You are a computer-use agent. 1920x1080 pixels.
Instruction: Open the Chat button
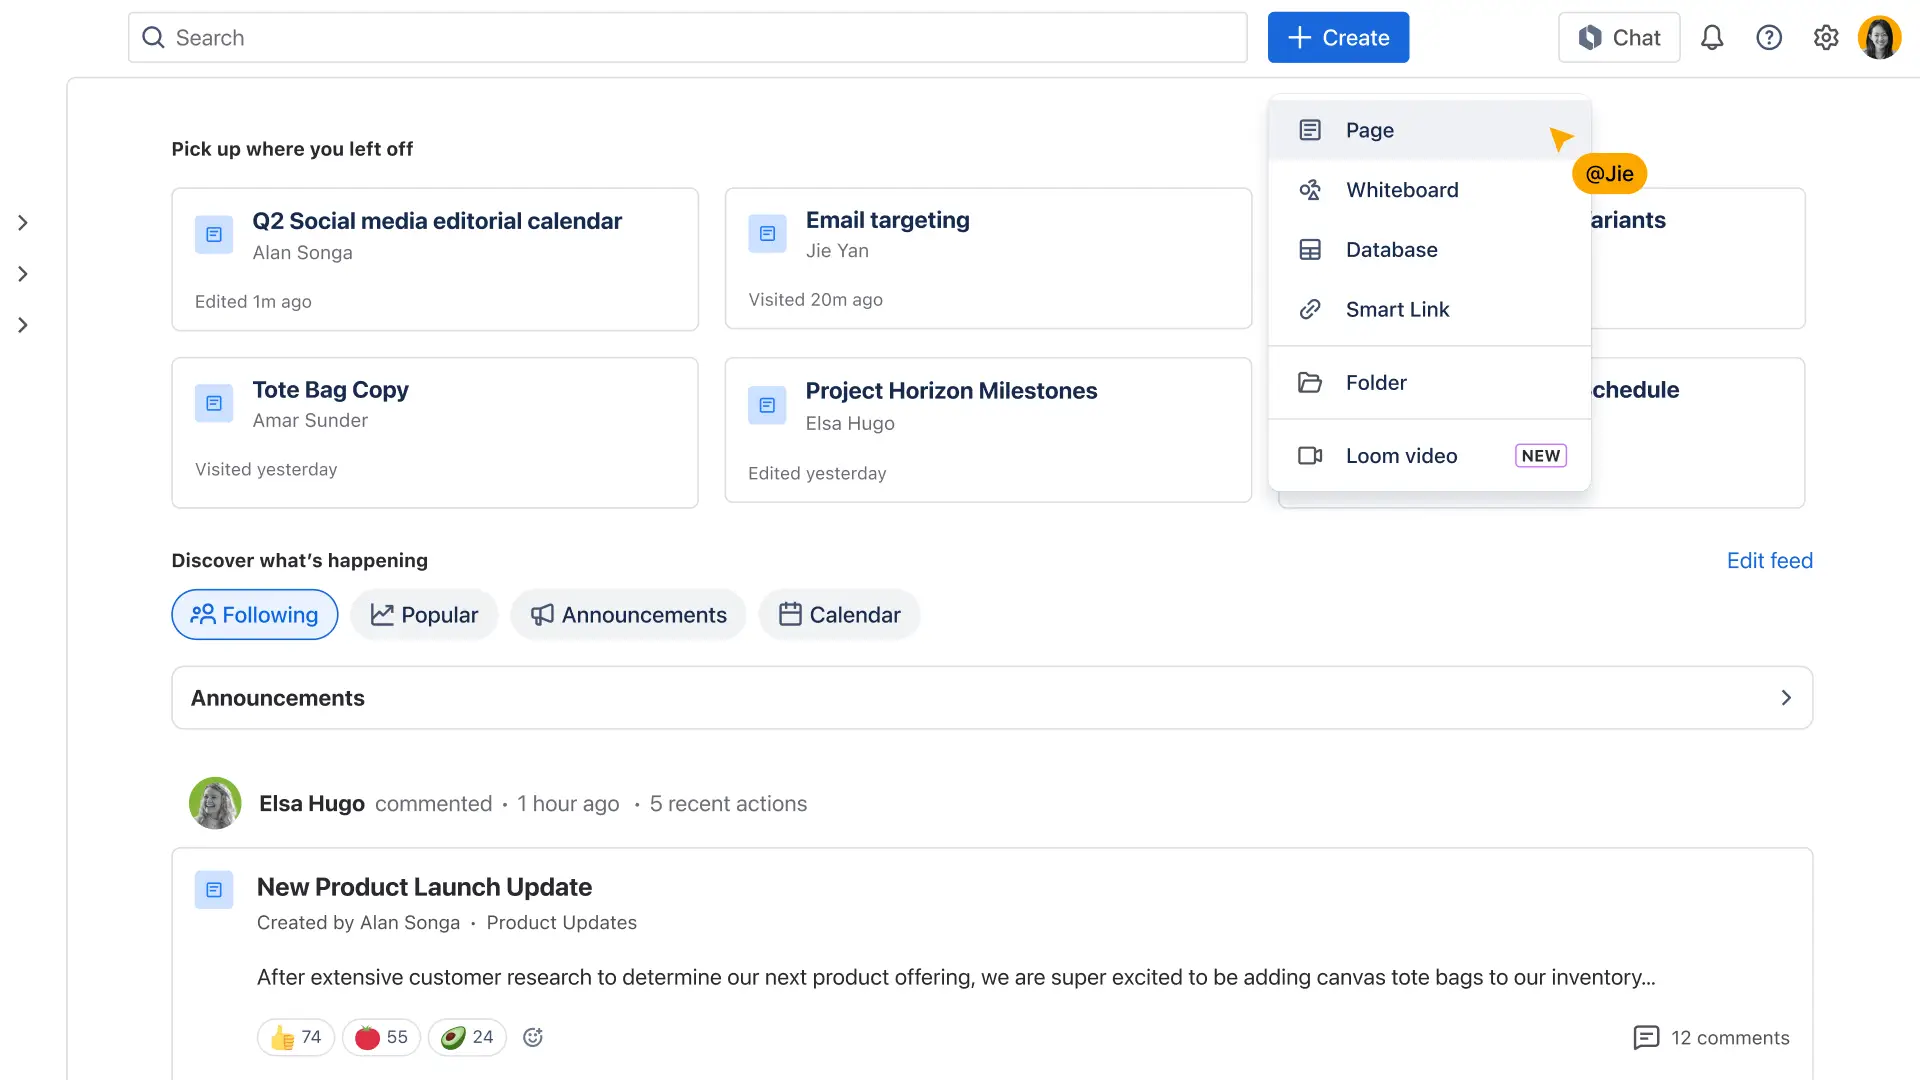(x=1619, y=38)
